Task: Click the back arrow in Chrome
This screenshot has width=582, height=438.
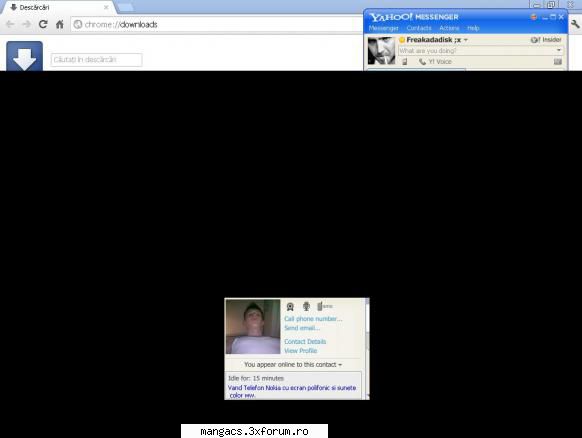Action: coord(10,24)
